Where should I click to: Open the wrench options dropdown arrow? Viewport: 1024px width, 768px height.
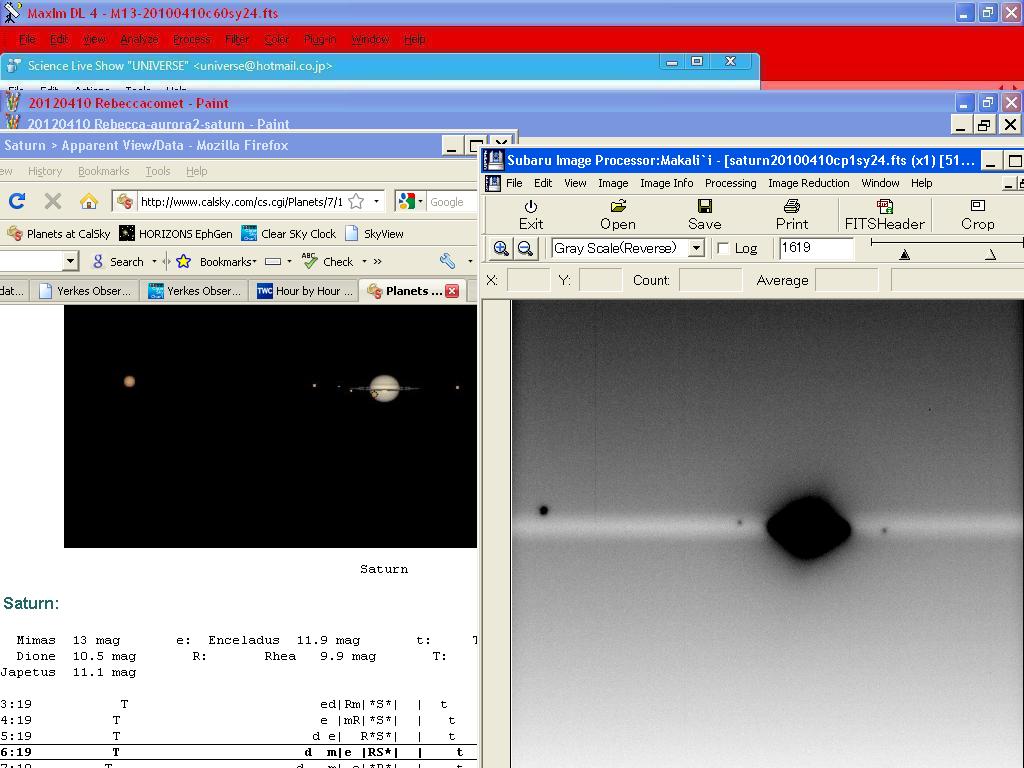pos(470,261)
